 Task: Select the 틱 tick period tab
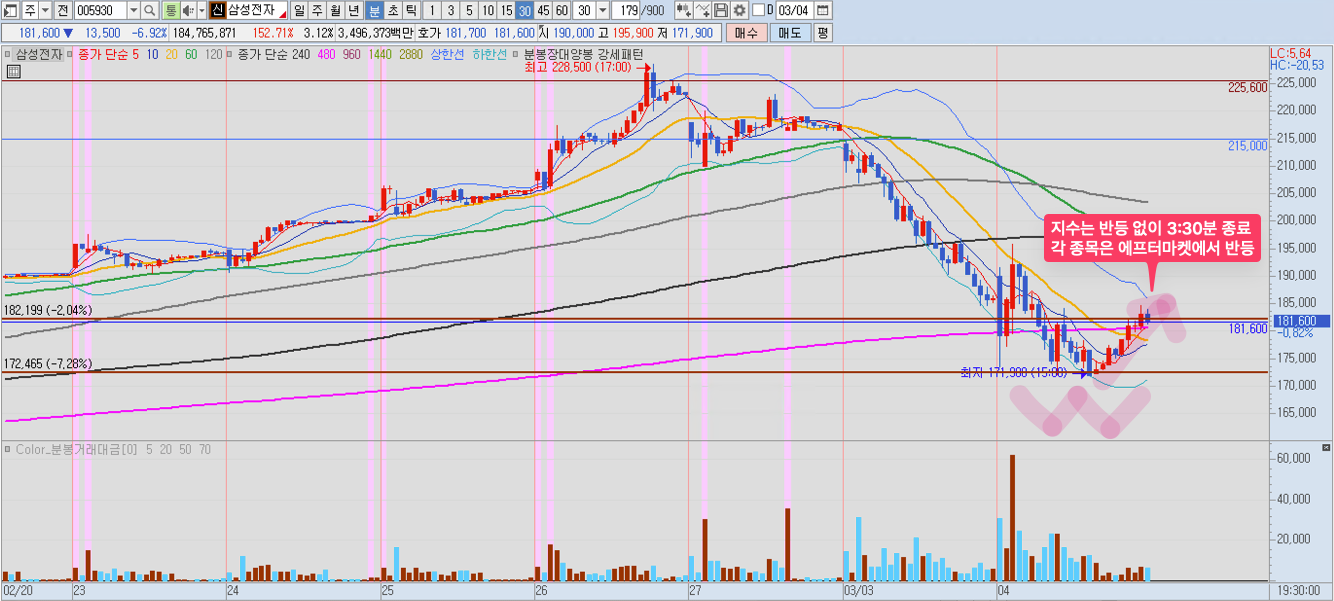coord(411,10)
